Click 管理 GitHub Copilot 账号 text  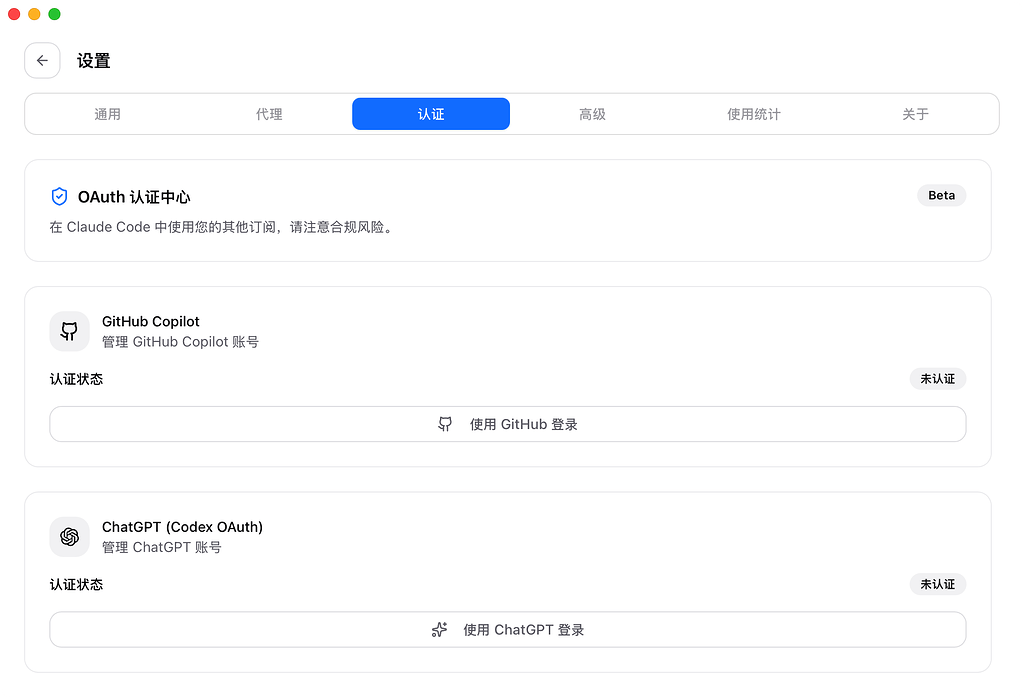(x=180, y=342)
